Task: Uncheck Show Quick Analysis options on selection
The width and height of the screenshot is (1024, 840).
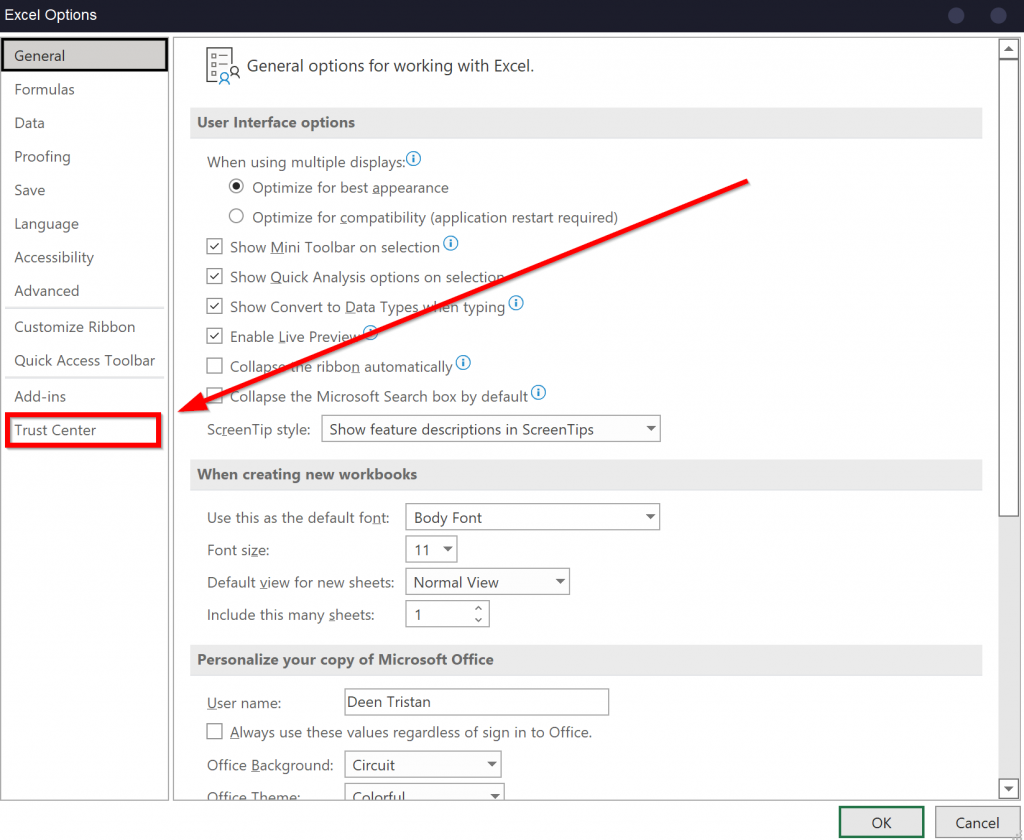Action: [x=214, y=276]
